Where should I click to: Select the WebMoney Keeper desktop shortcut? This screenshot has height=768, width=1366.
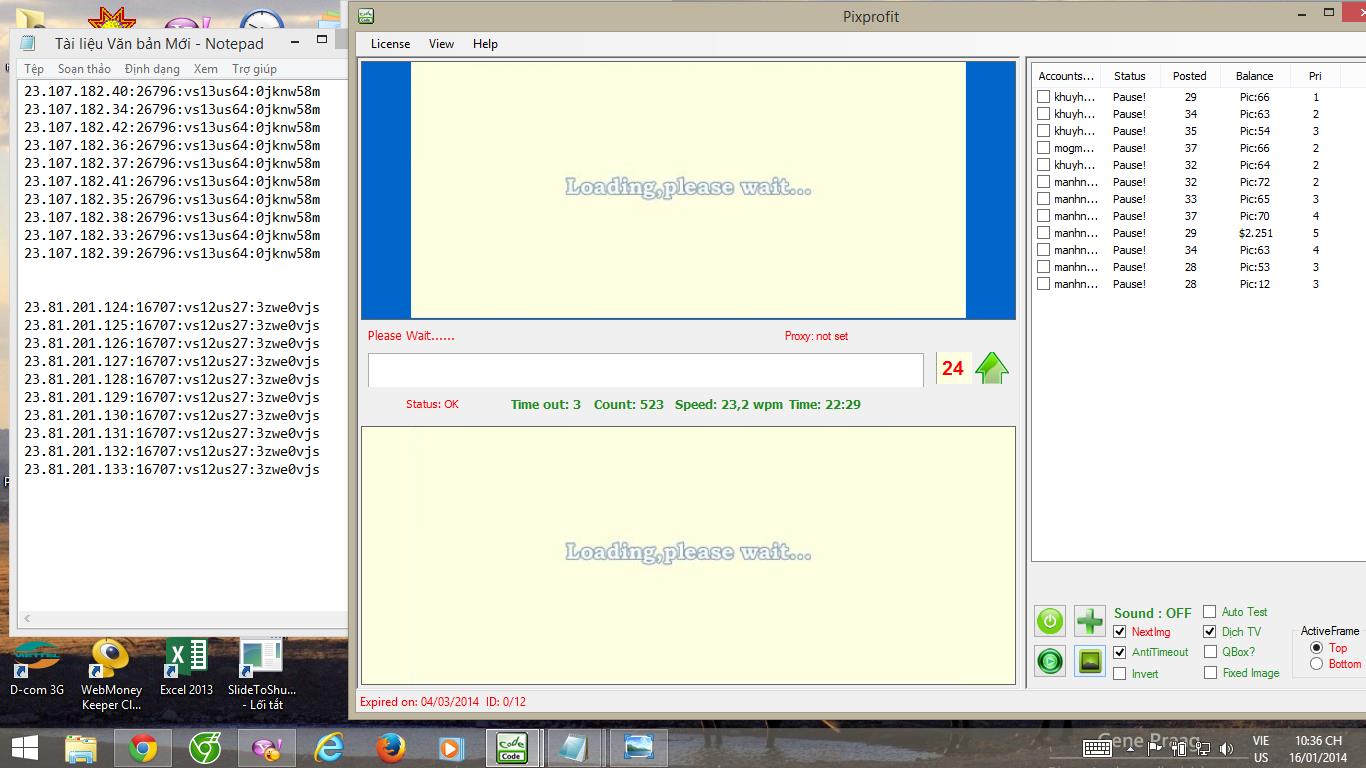(x=111, y=674)
